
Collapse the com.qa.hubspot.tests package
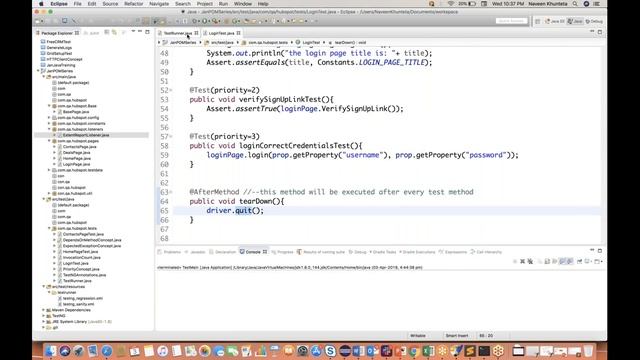point(49,229)
